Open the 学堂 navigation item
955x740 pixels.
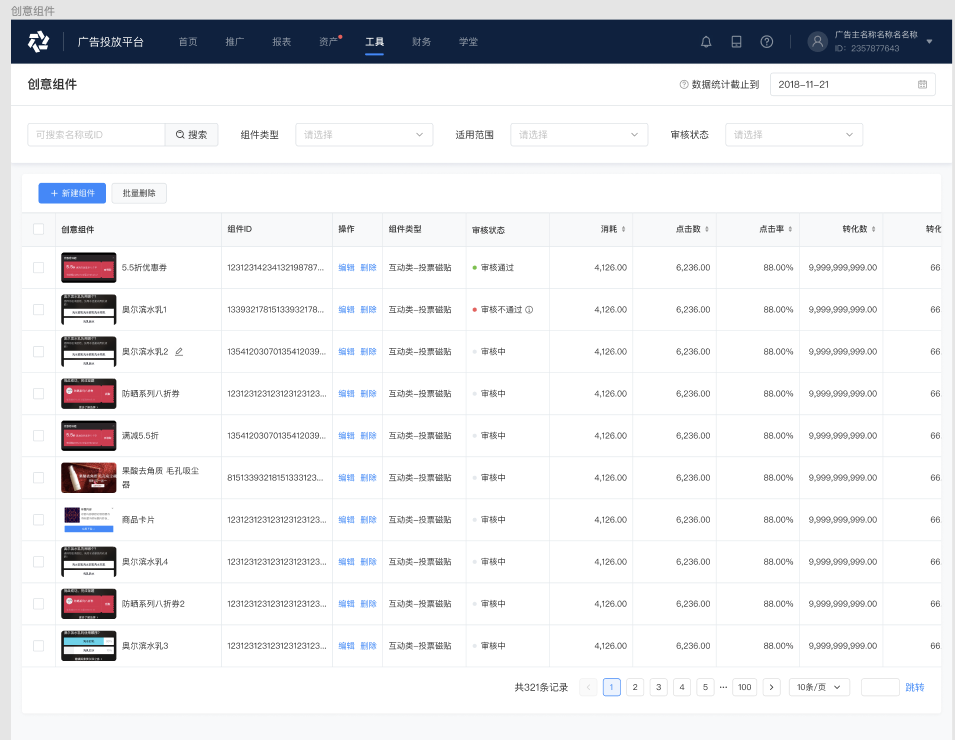pos(468,41)
